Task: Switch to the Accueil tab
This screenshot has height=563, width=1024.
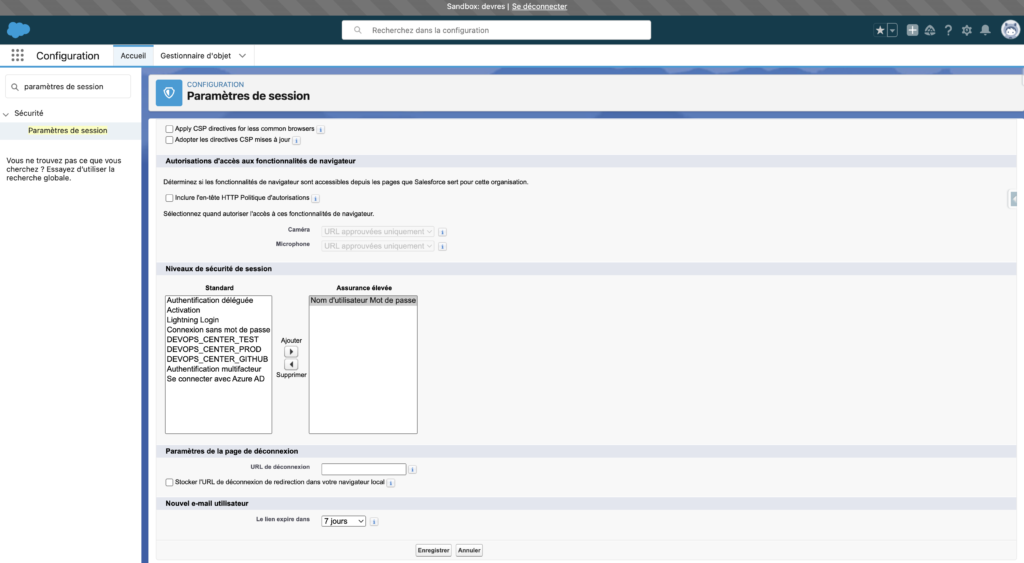Action: tap(133, 56)
